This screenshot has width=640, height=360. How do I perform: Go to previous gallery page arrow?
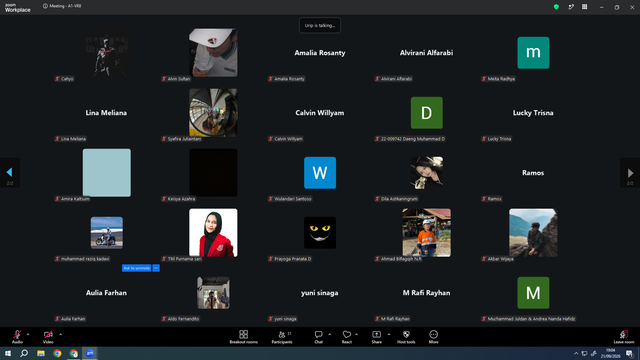point(10,173)
